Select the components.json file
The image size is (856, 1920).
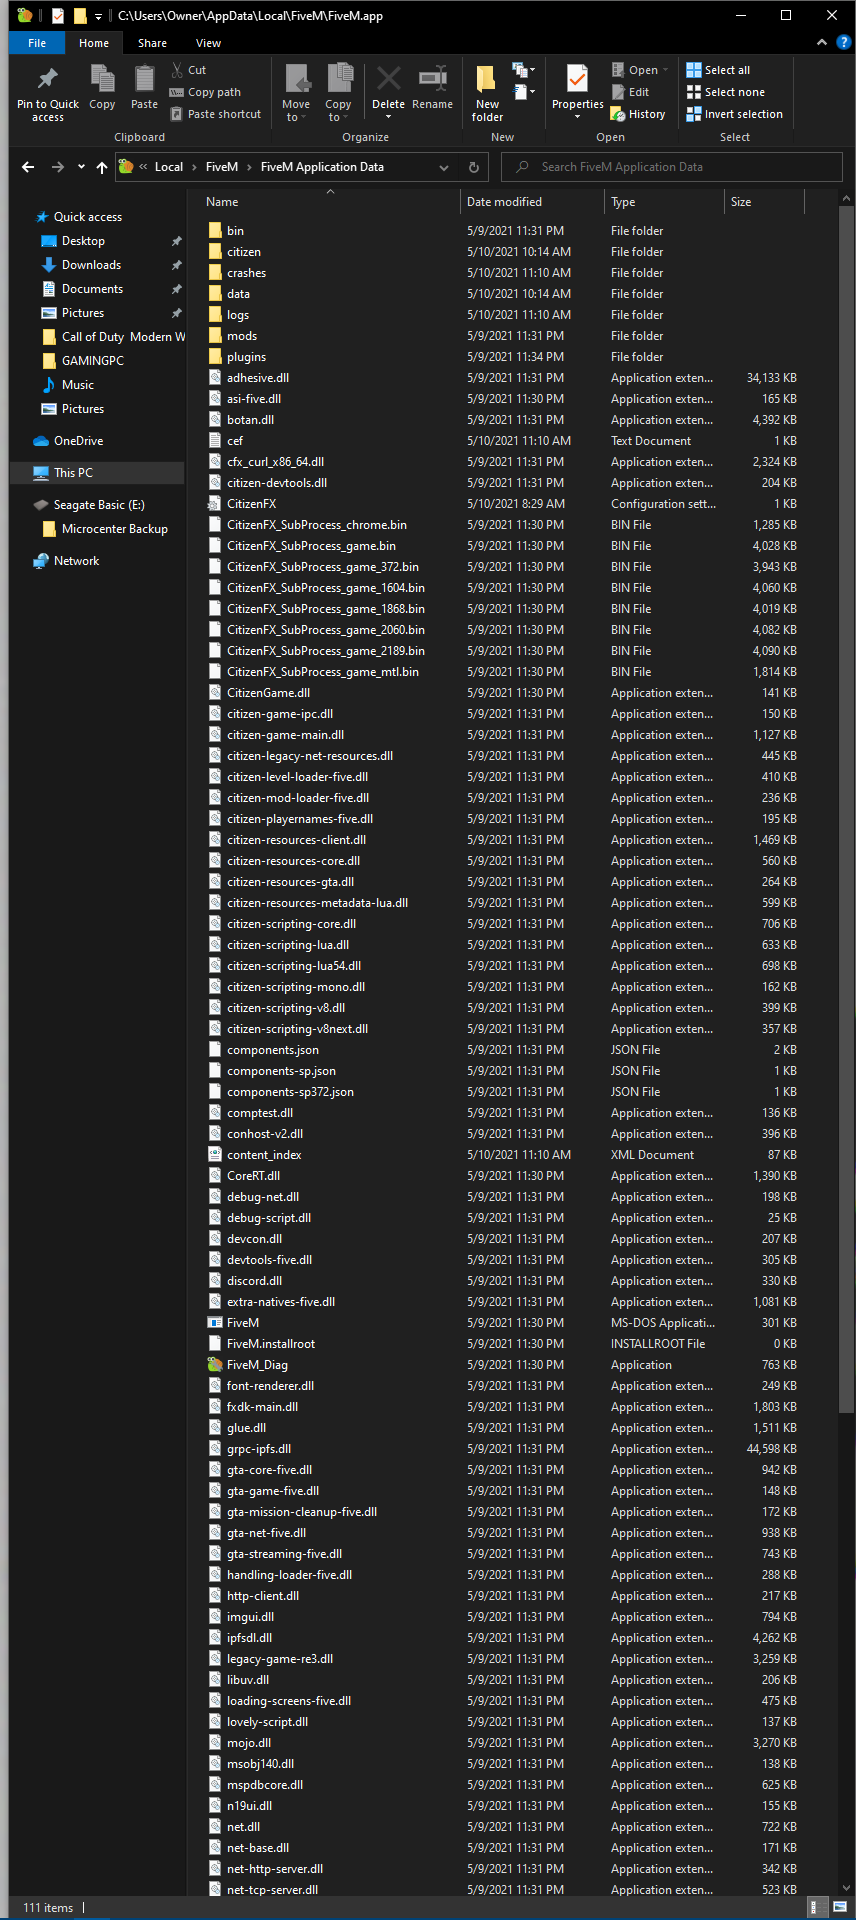click(x=273, y=1050)
